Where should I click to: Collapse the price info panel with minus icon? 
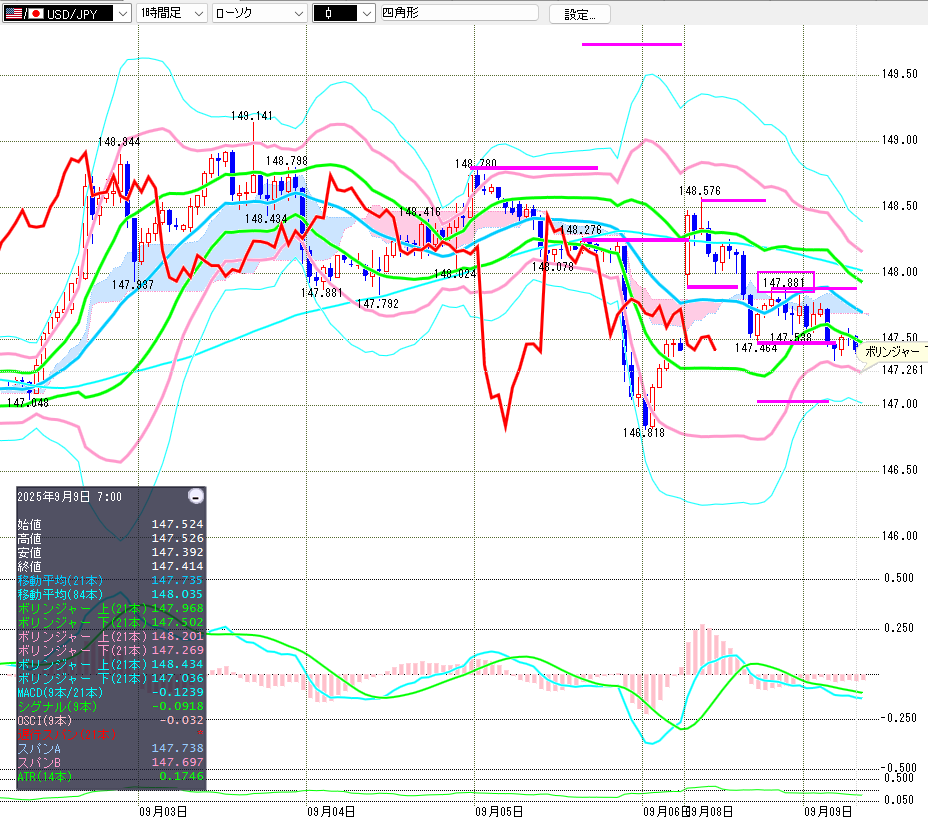tap(196, 496)
